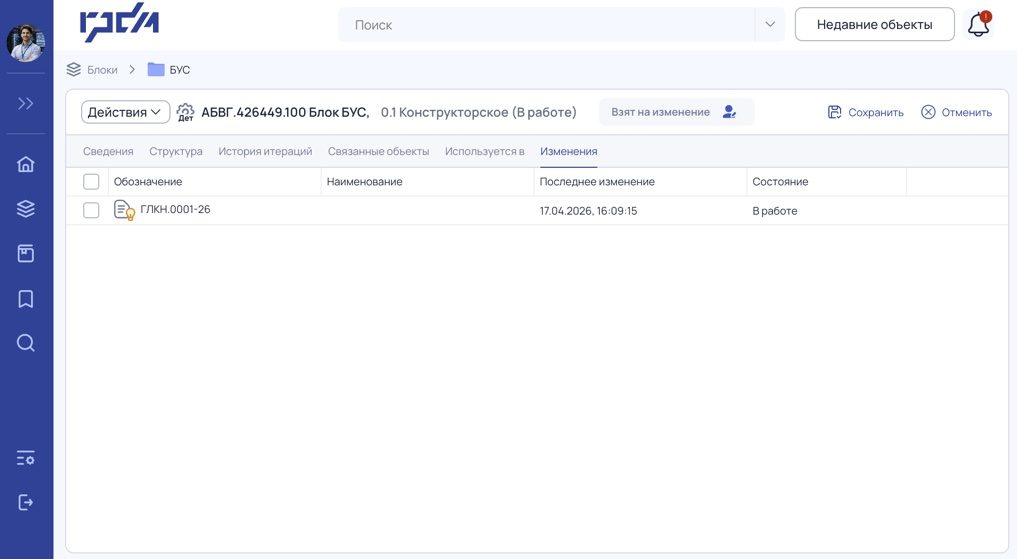Open the Действия dropdown
This screenshot has width=1017, height=559.
pyautogui.click(x=125, y=112)
